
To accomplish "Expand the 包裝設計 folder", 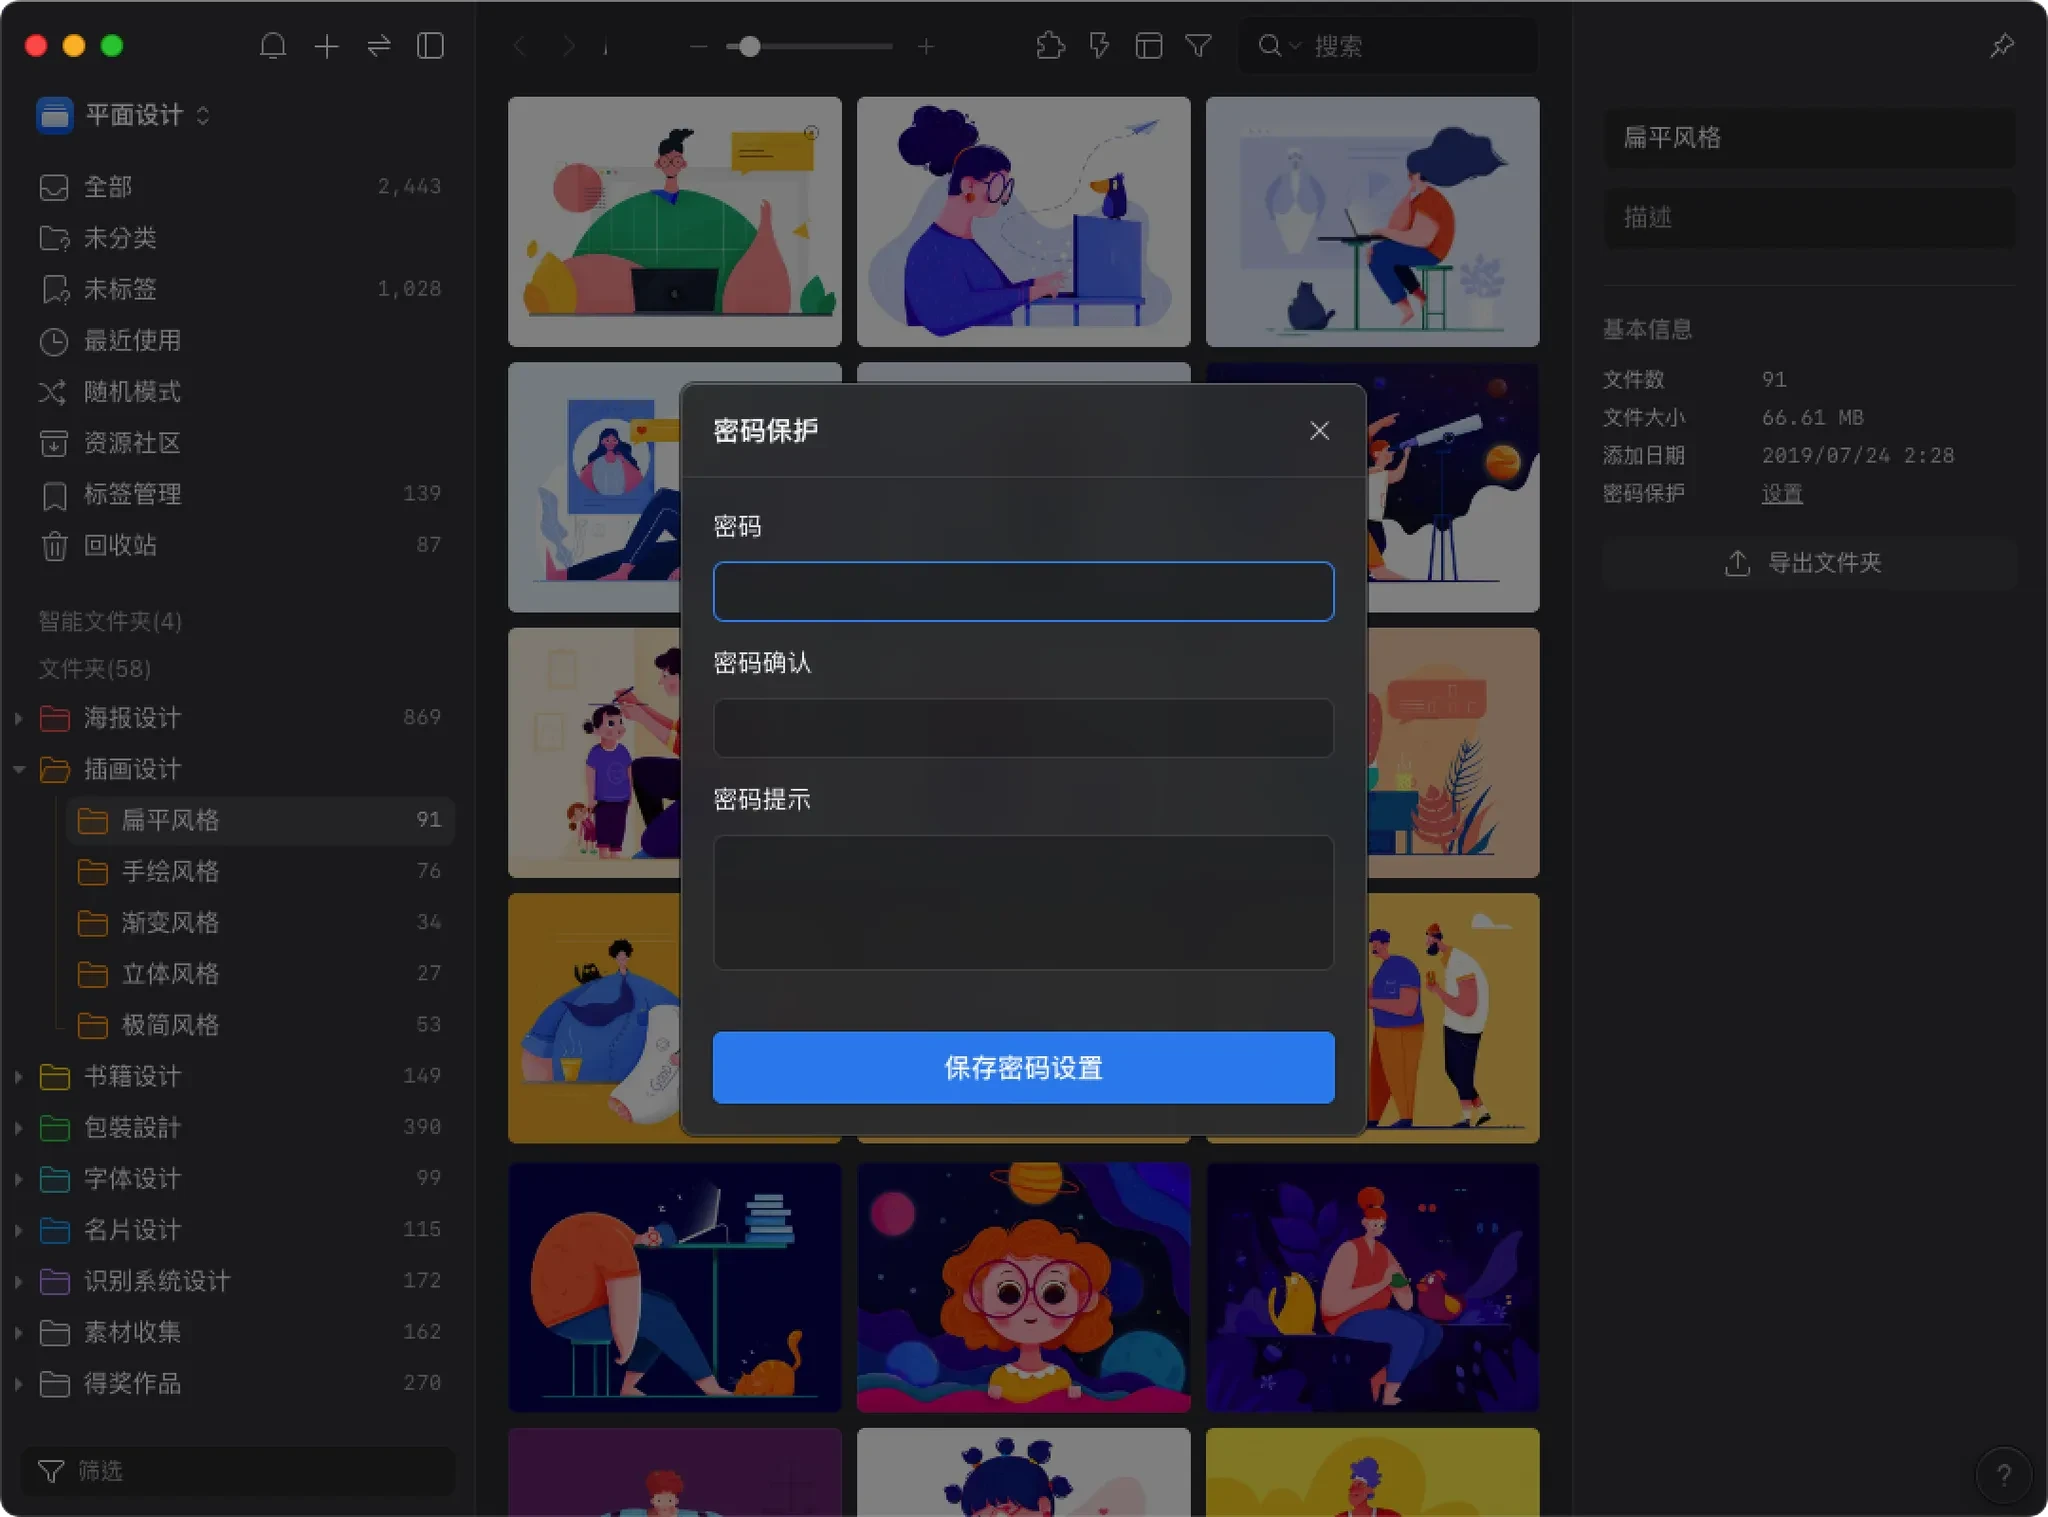I will pyautogui.click(x=18, y=1127).
